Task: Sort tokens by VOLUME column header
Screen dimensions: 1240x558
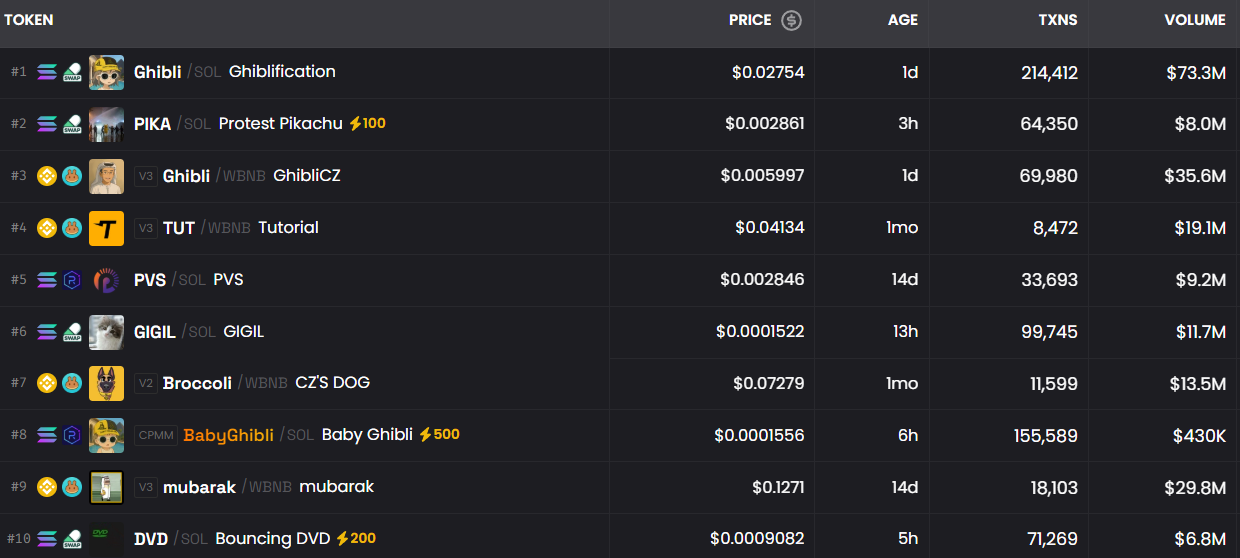Action: pyautogui.click(x=1194, y=20)
